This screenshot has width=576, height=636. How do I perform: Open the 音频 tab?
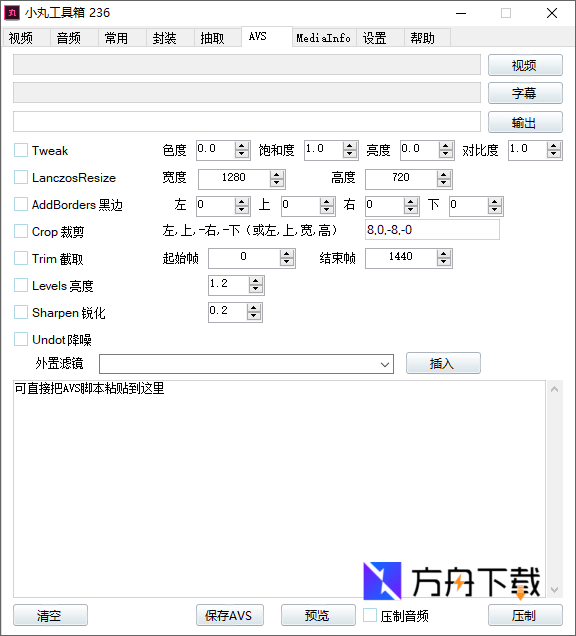[74, 38]
